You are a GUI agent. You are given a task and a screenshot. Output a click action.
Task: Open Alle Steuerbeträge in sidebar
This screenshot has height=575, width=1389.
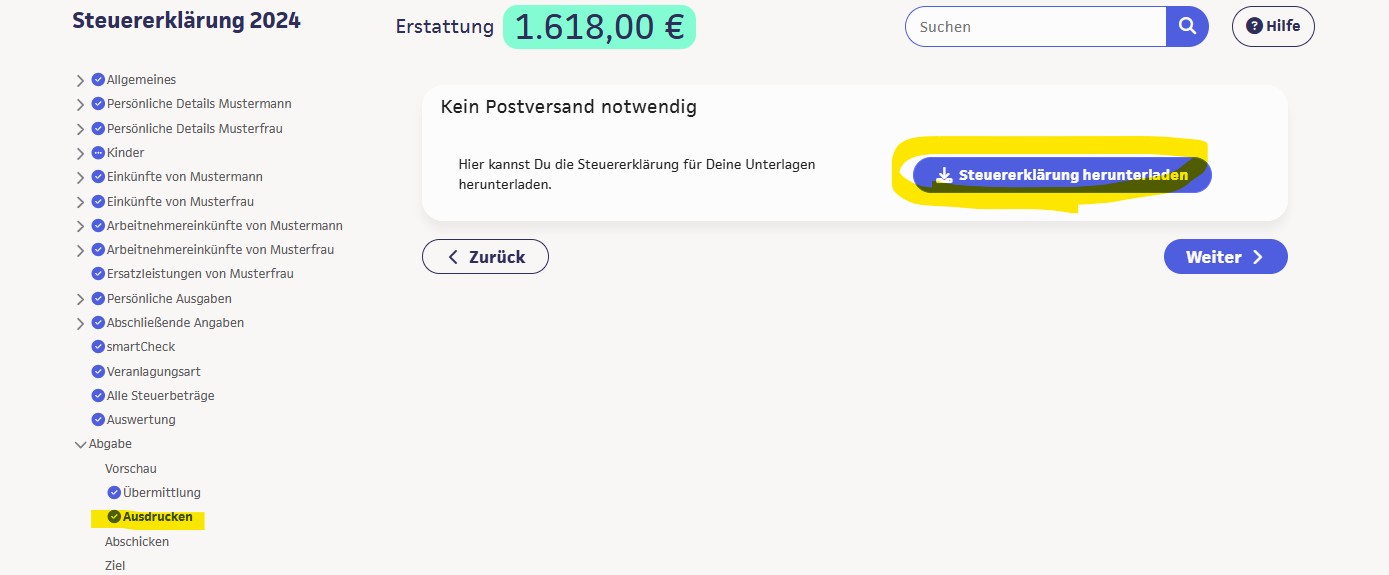[x=160, y=395]
